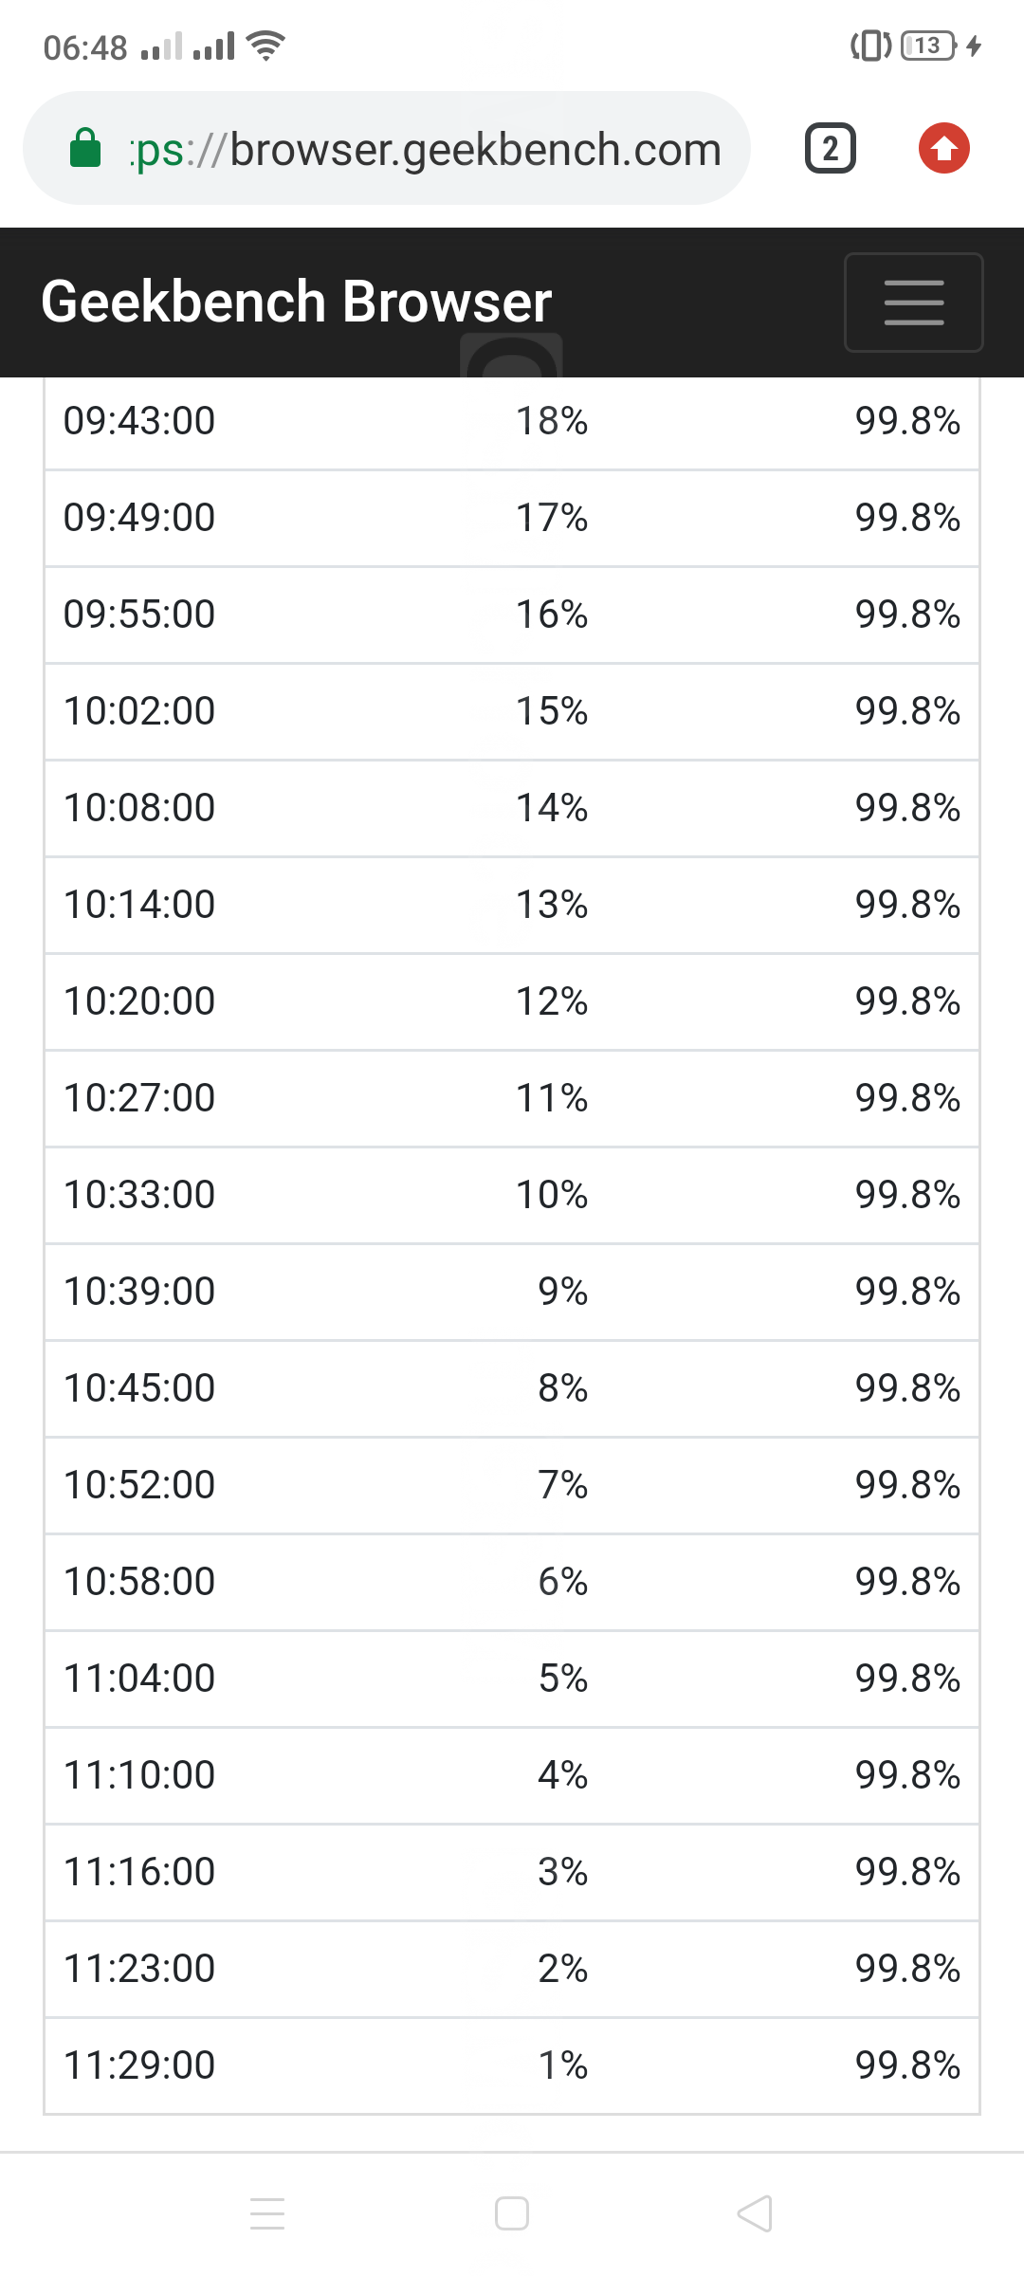The width and height of the screenshot is (1024, 2276).
Task: Tap the 5% battery level cell
Action: click(x=562, y=1678)
